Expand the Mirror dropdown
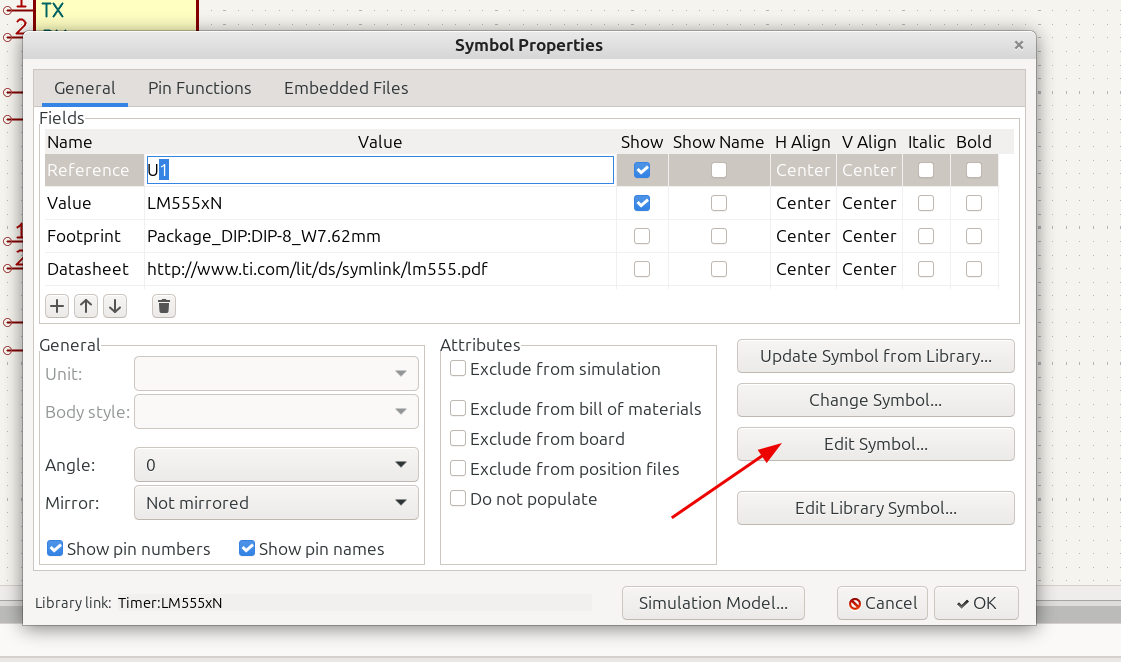 [276, 503]
